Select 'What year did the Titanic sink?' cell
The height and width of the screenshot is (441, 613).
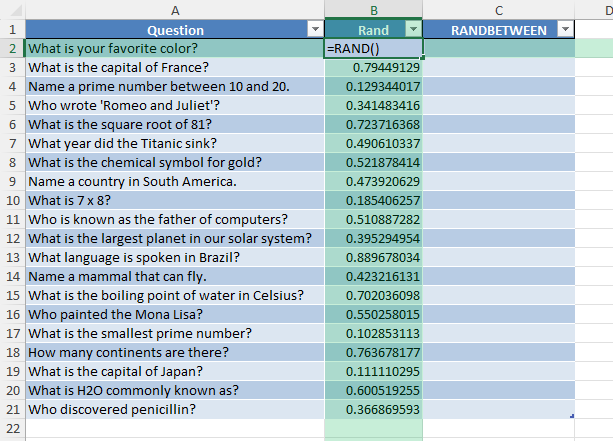(x=175, y=143)
